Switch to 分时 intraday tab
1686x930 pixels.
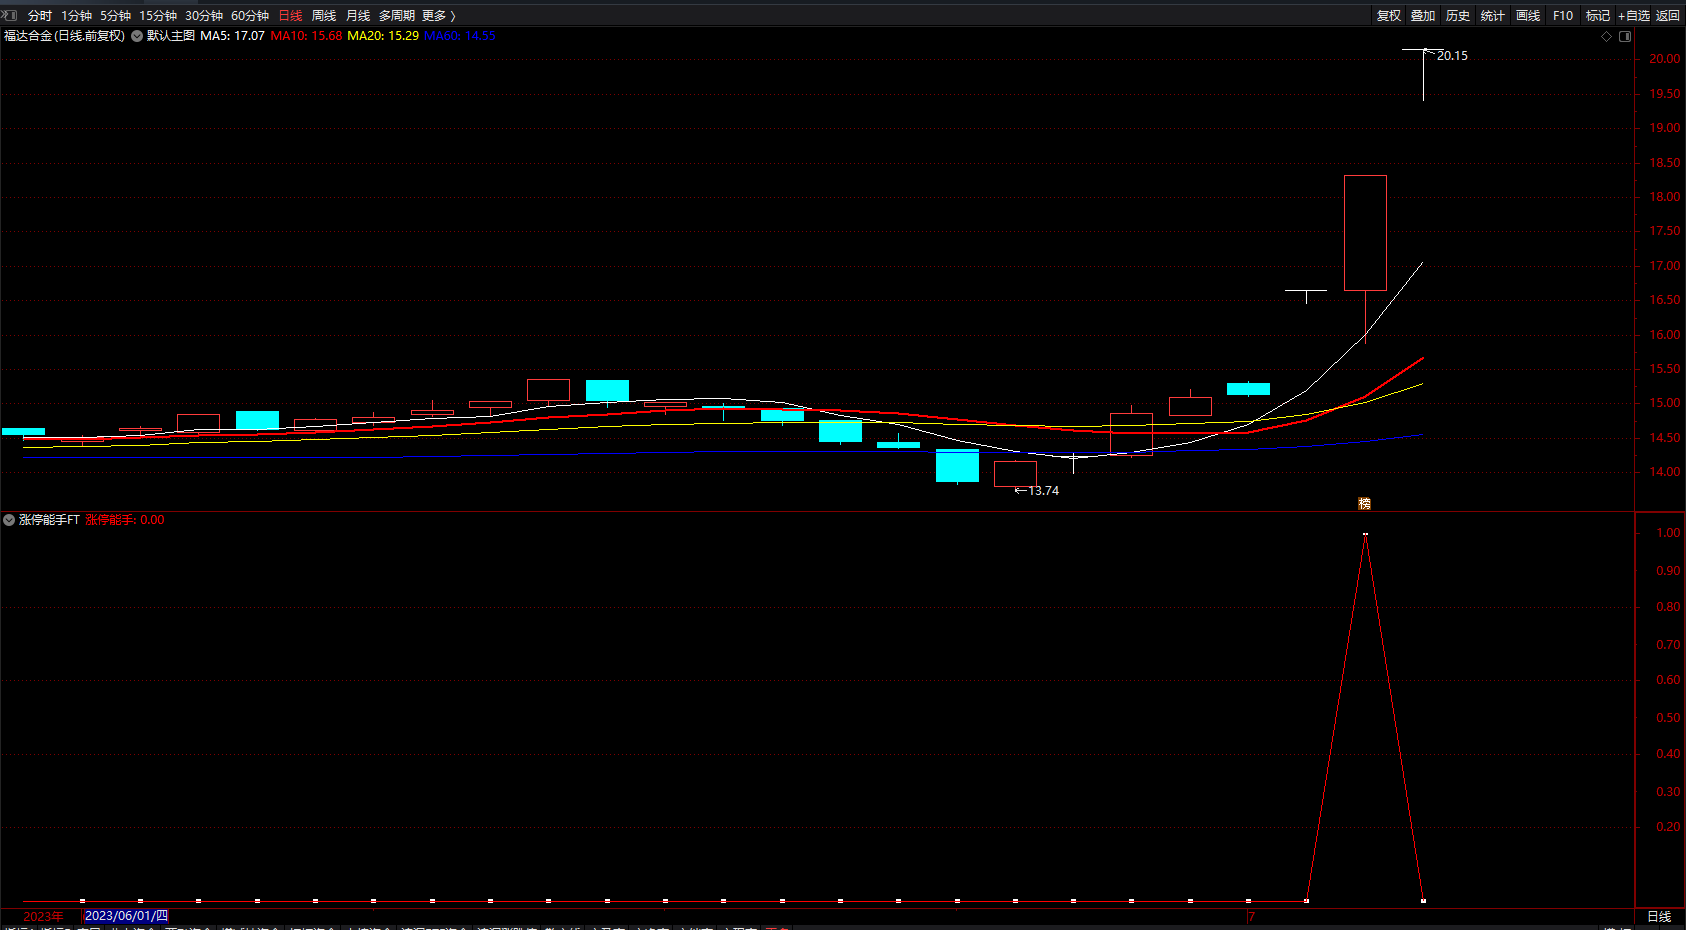pos(40,15)
